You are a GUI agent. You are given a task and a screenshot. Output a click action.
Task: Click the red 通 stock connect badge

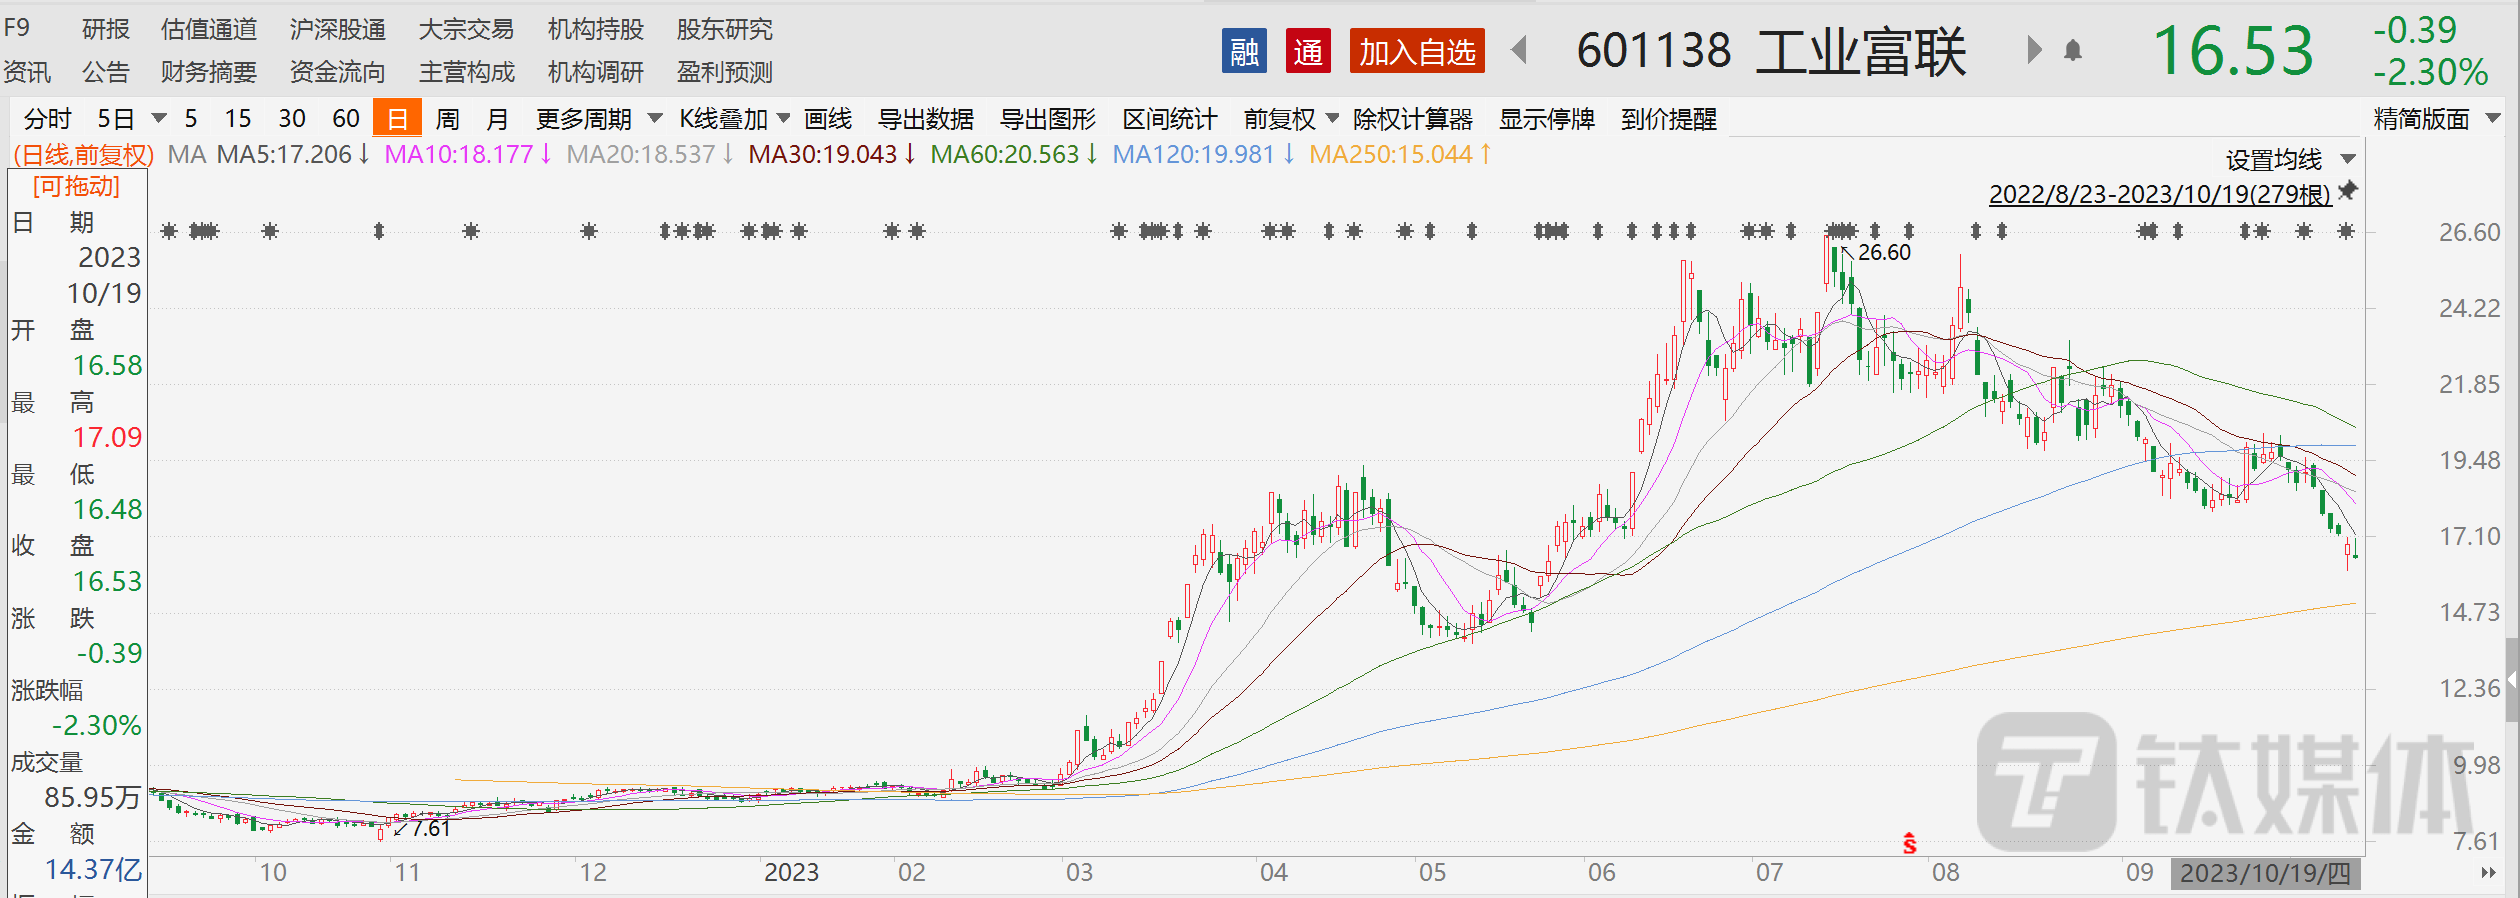(x=1308, y=51)
